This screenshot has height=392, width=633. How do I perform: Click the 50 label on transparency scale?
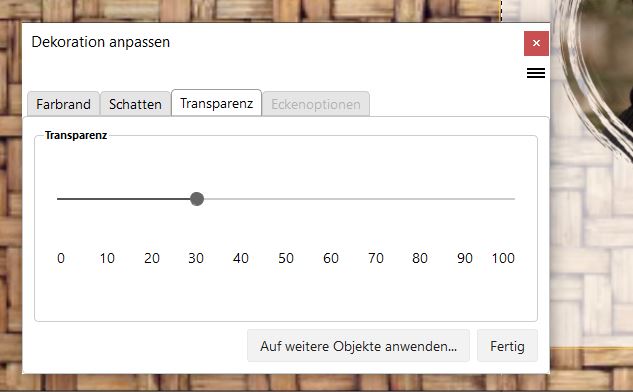286,258
